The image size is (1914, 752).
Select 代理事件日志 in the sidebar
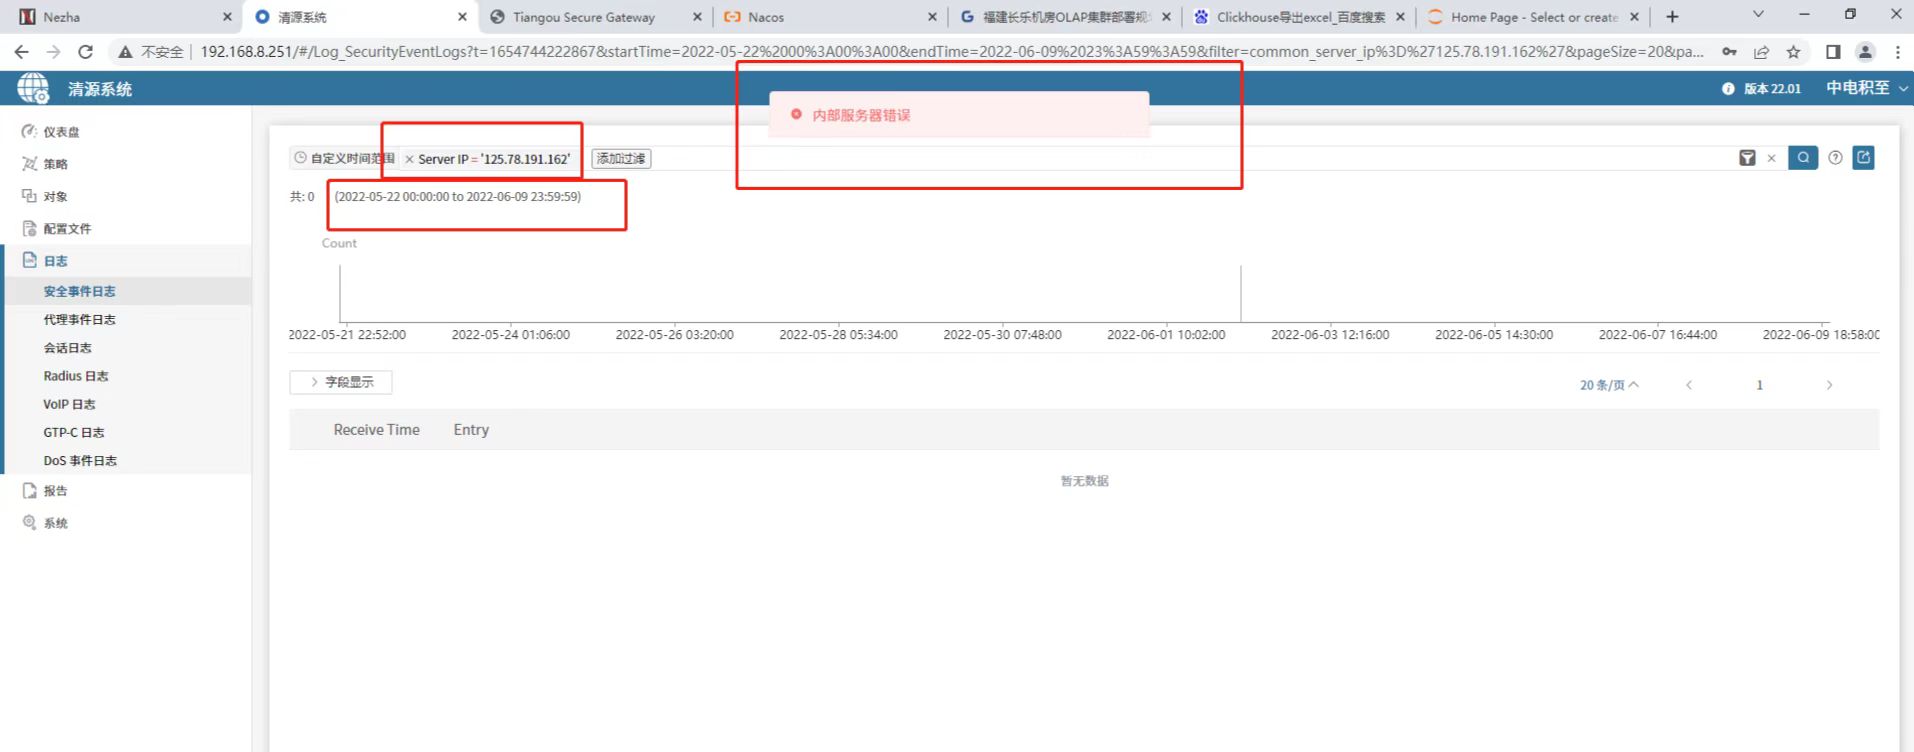tap(79, 320)
